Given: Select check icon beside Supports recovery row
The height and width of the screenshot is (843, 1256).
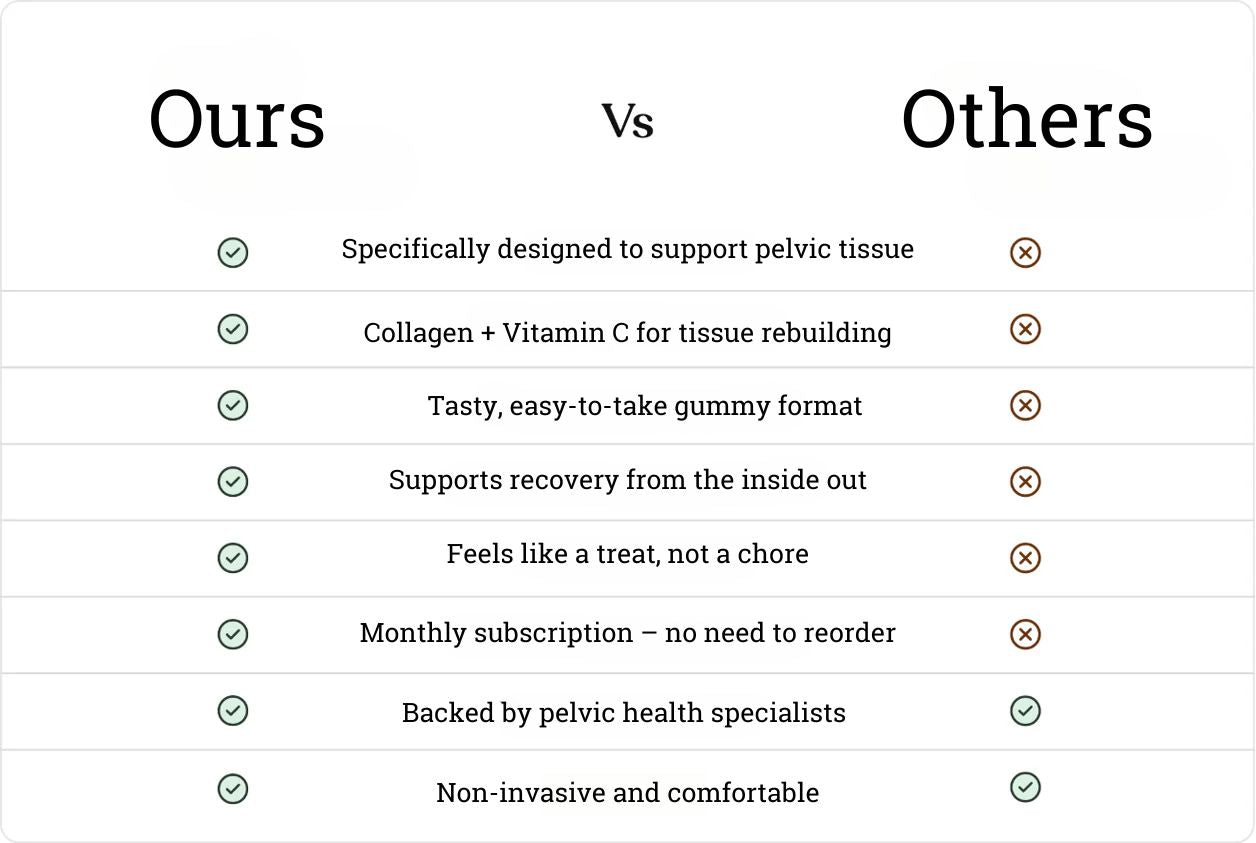Looking at the screenshot, I should click(233, 482).
